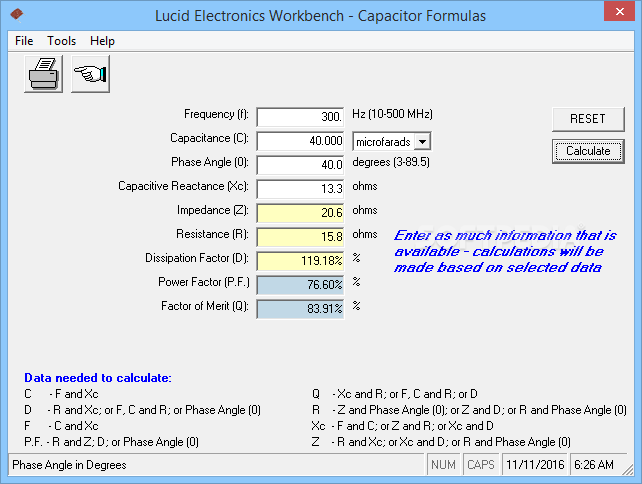The height and width of the screenshot is (484, 642).
Task: Click the printer icon to print
Action: 43,74
